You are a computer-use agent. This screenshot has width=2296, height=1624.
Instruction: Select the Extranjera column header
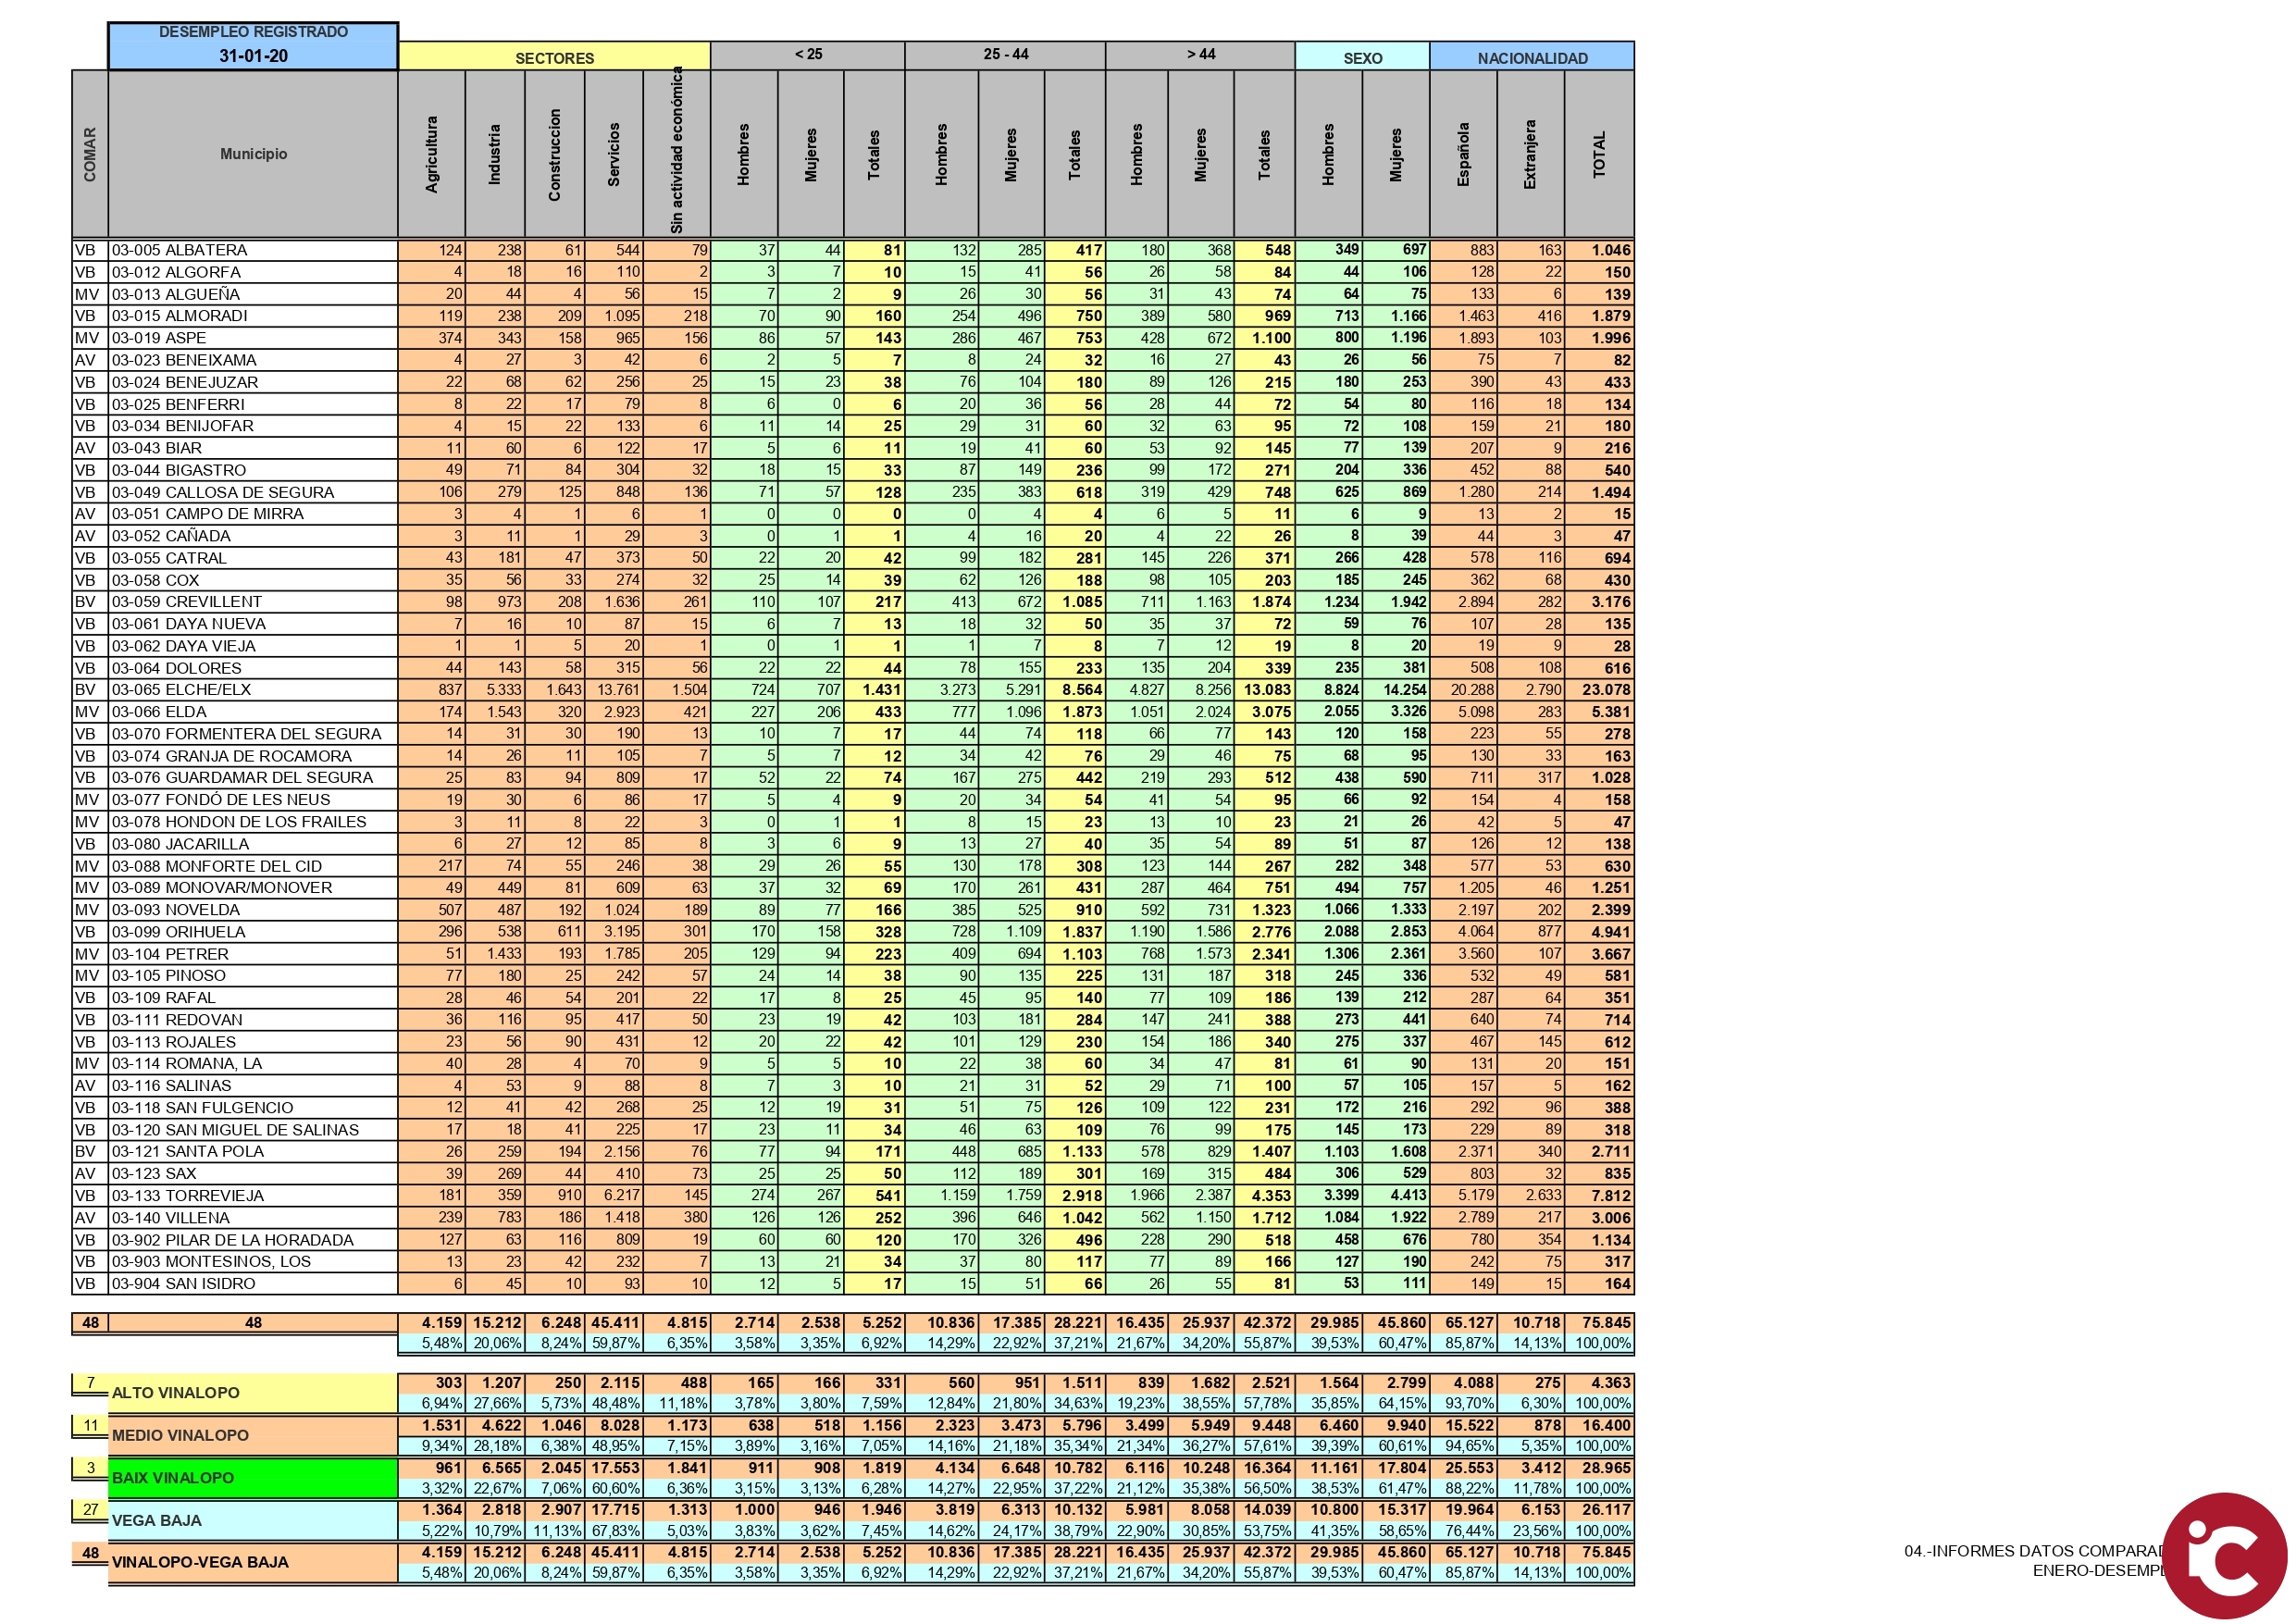pos(1530,154)
